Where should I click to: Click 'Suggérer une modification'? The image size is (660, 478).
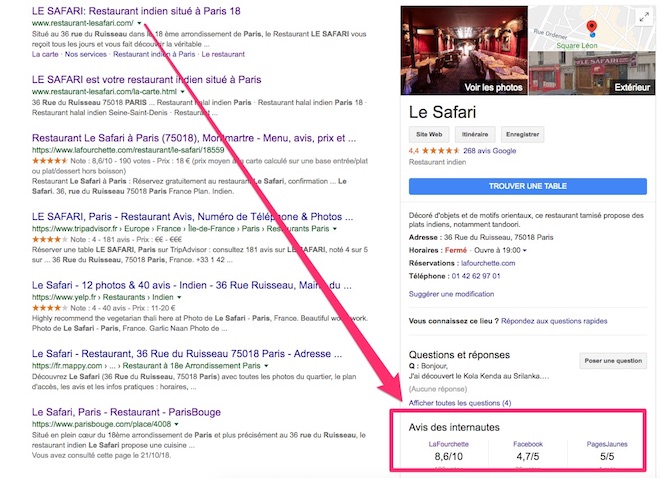pos(451,294)
